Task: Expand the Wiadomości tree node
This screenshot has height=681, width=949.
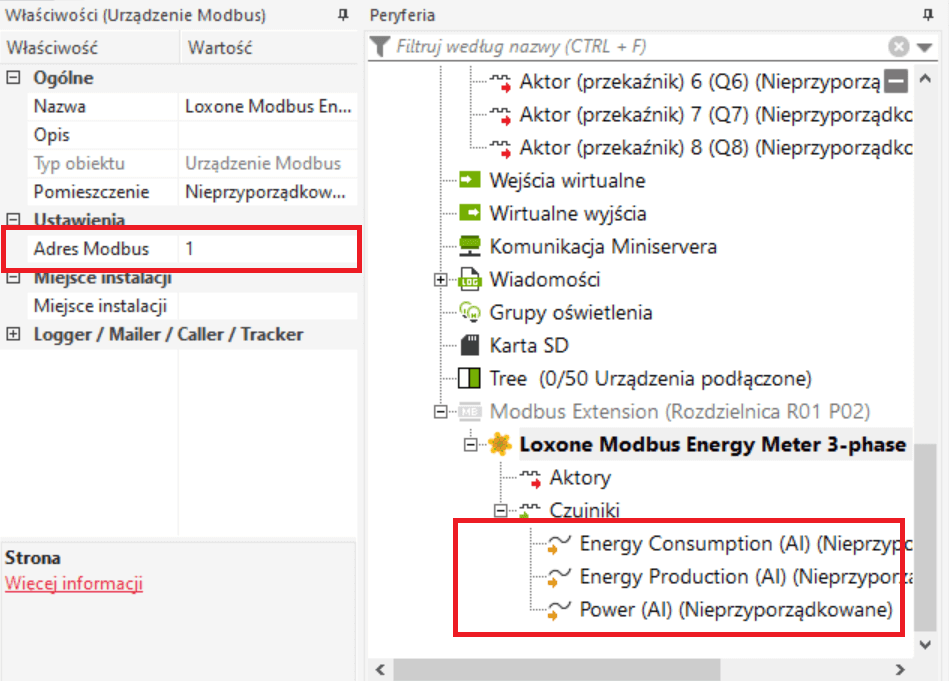Action: [x=440, y=280]
